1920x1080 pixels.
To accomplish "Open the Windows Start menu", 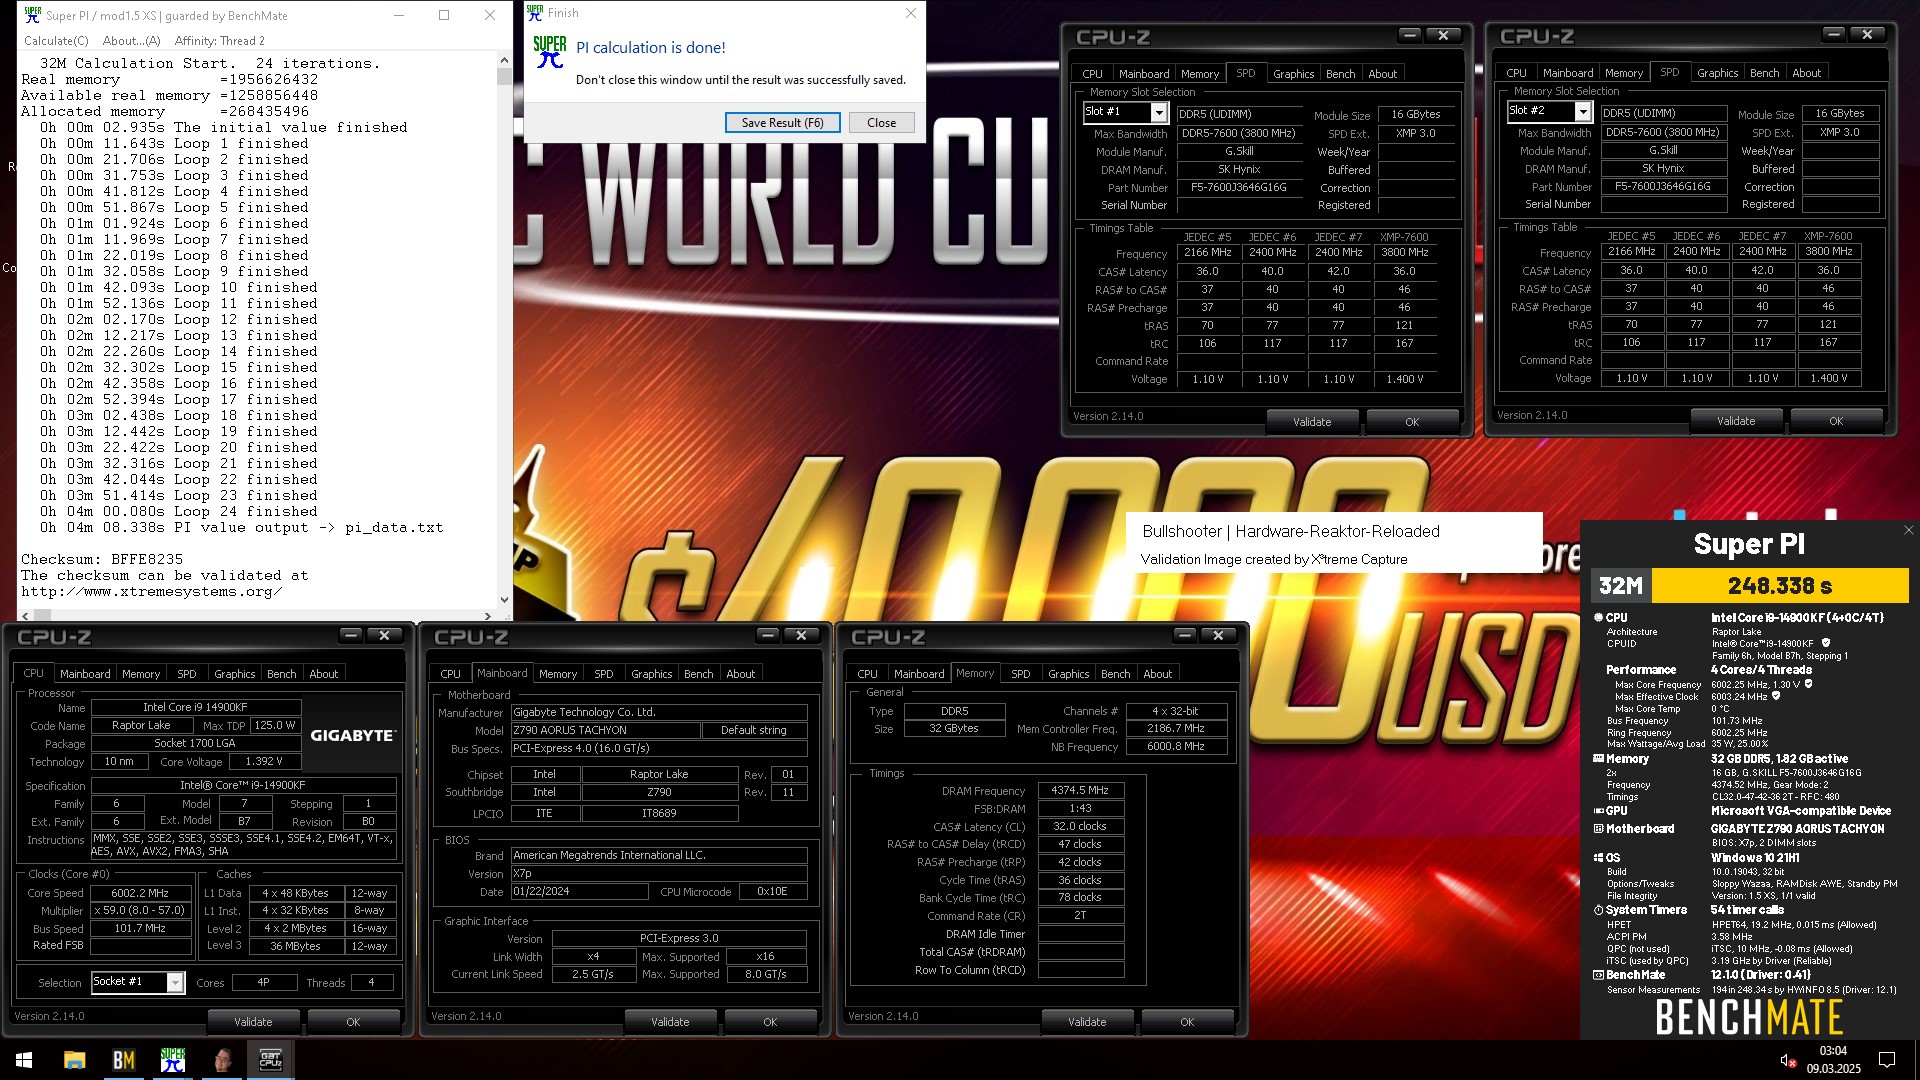I will [x=24, y=1060].
